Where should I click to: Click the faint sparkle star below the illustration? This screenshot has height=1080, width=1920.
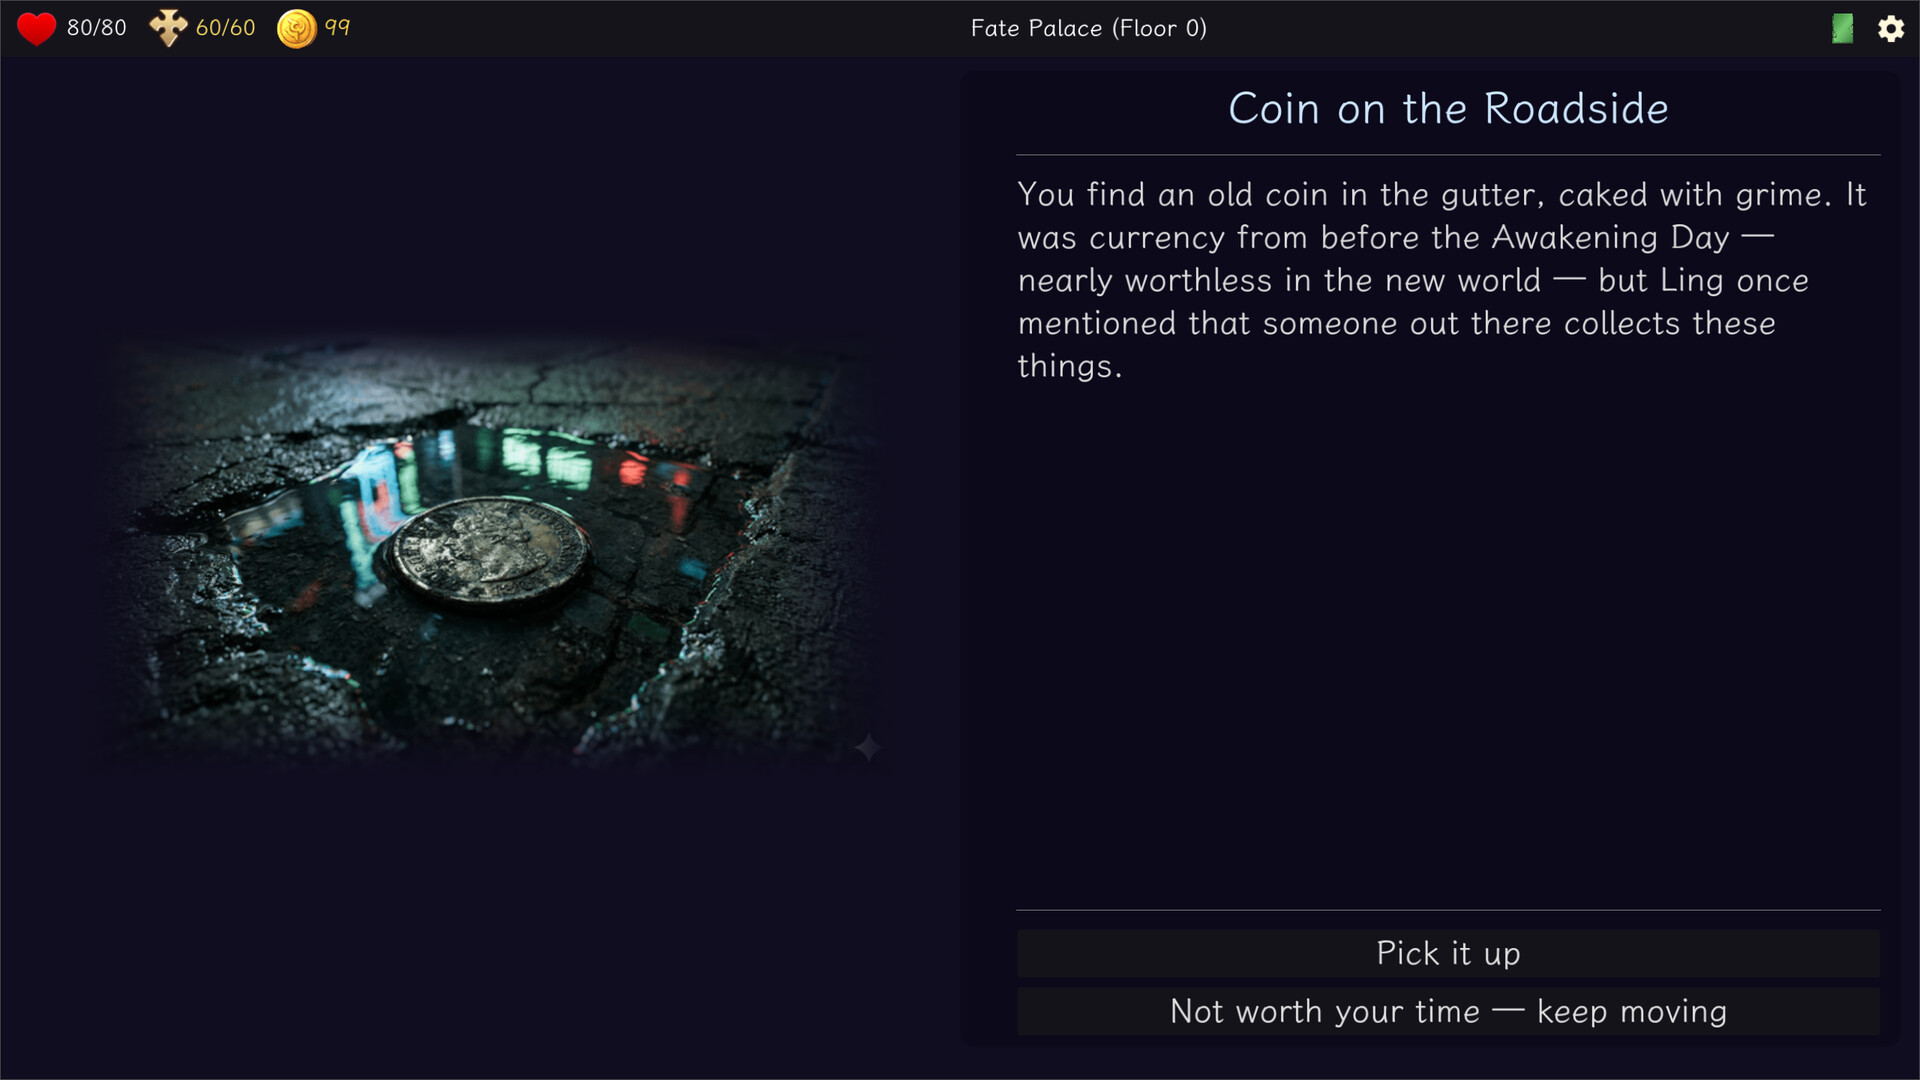[x=867, y=747]
